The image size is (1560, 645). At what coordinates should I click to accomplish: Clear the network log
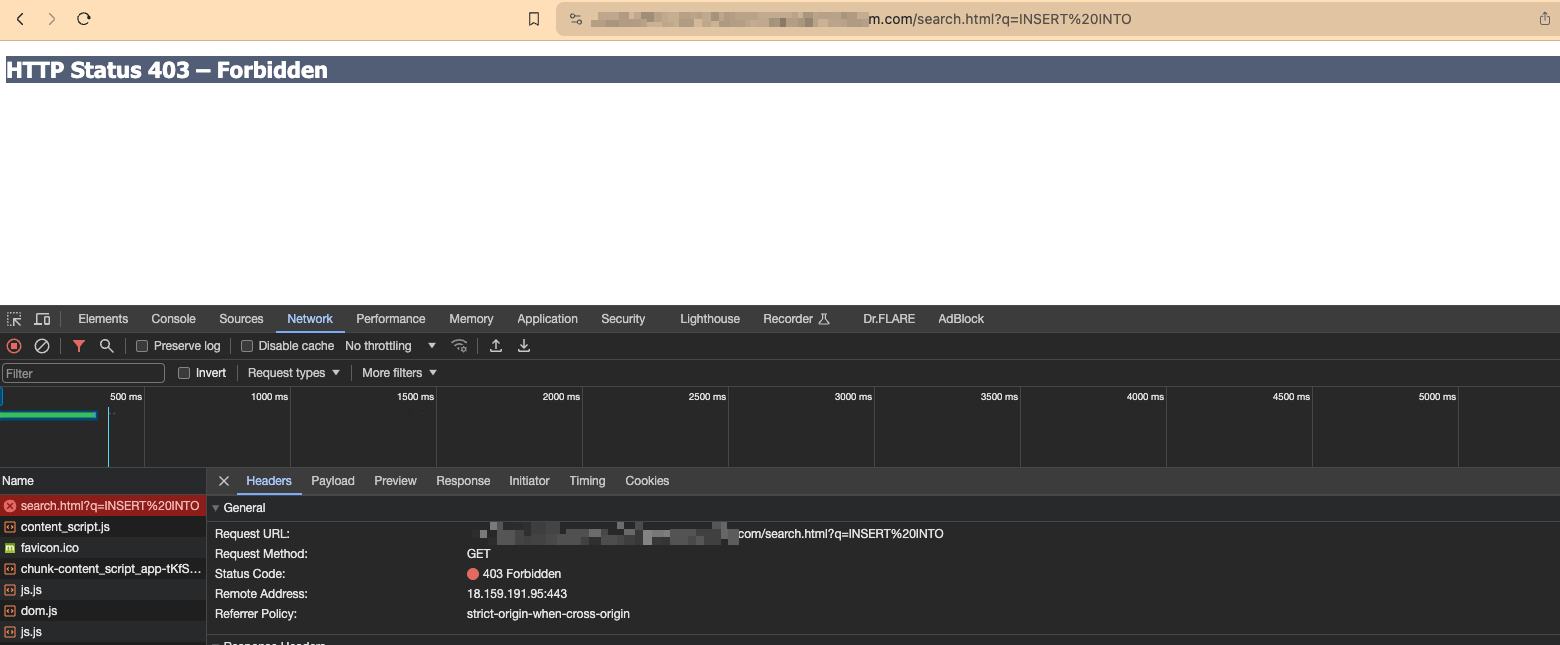42,346
